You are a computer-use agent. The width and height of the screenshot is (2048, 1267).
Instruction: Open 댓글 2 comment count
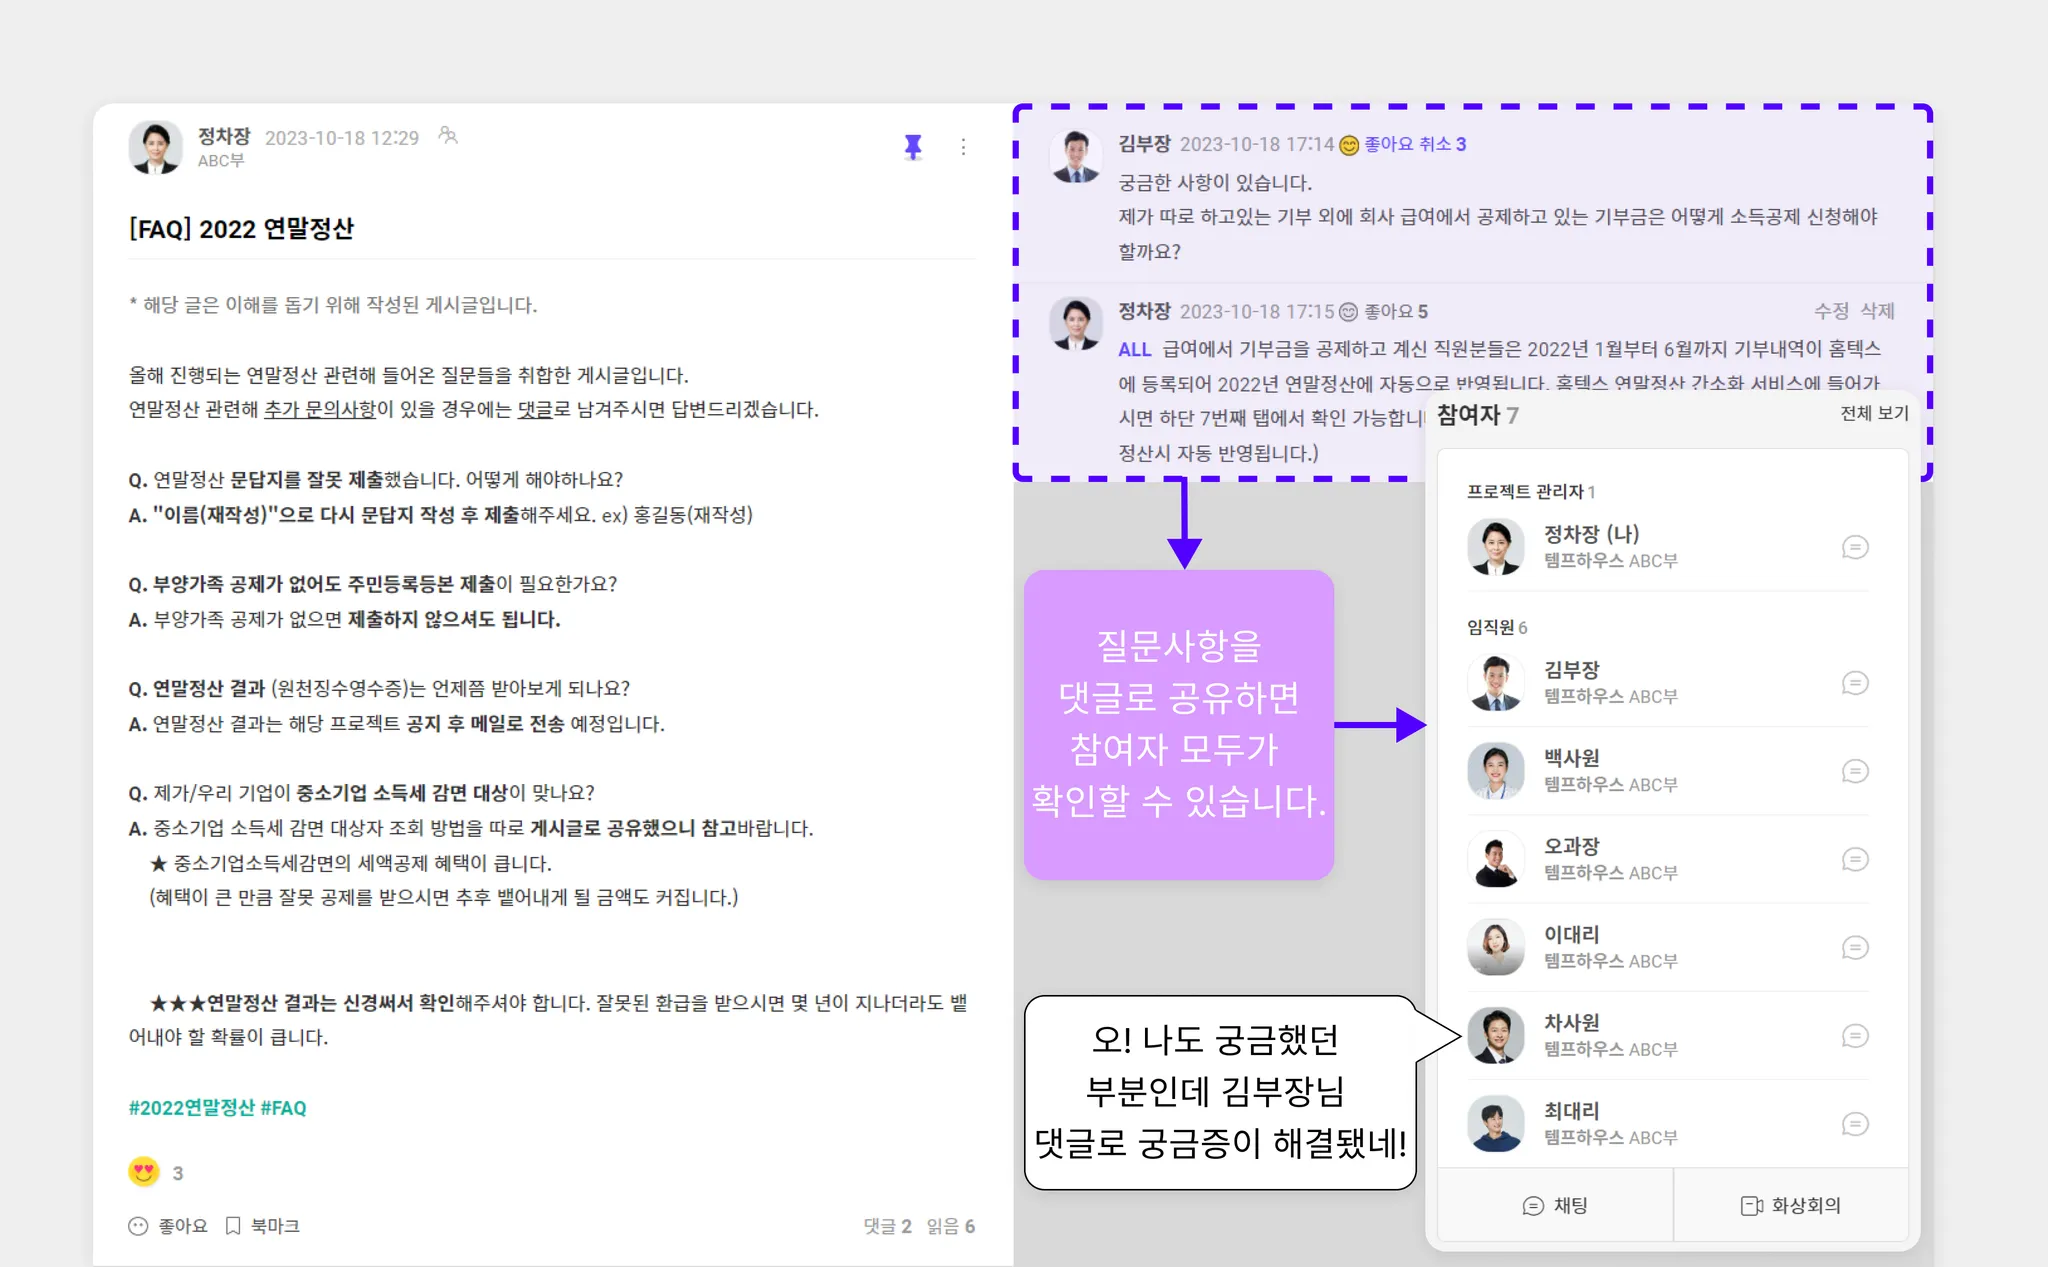tap(887, 1226)
